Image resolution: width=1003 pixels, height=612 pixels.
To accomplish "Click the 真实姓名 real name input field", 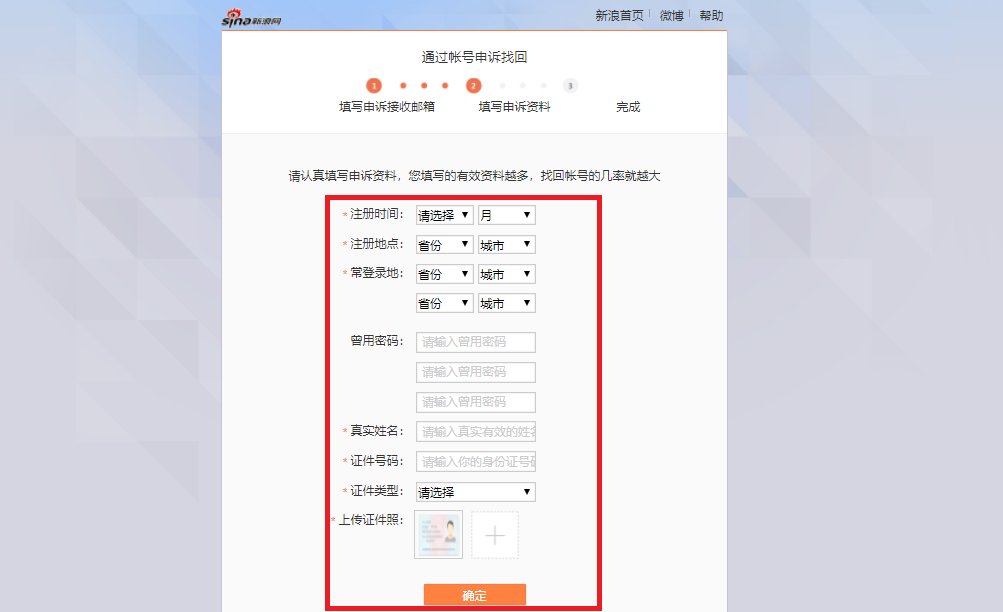I will [475, 431].
